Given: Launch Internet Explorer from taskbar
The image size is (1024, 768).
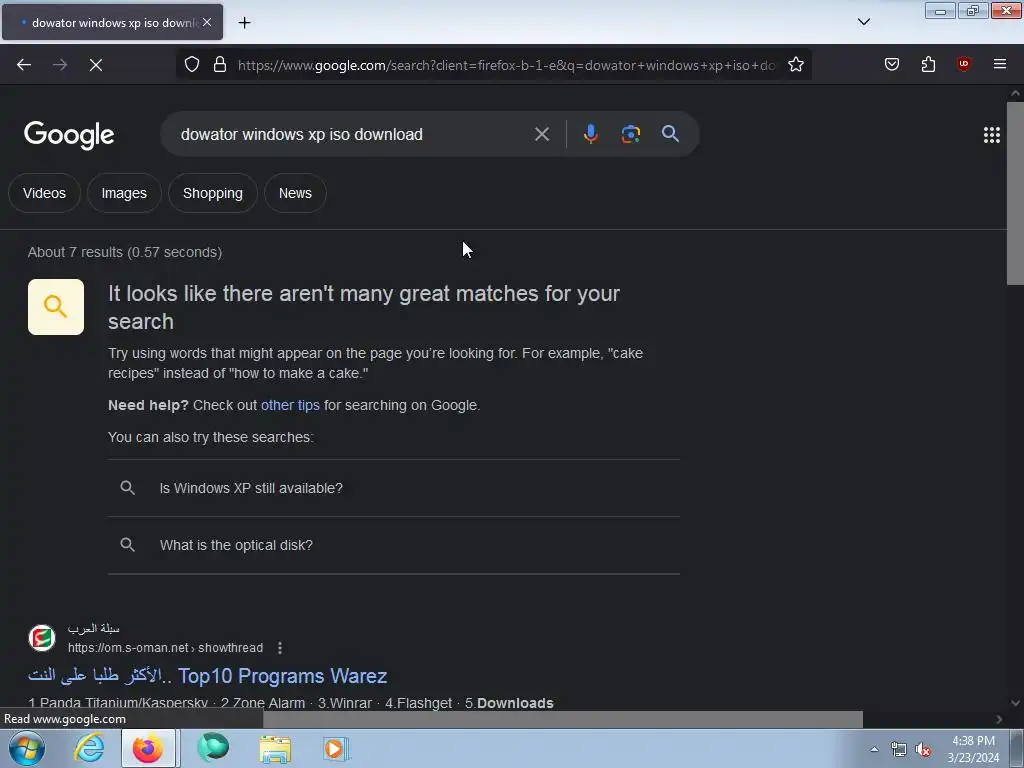Looking at the screenshot, I should tap(89, 748).
